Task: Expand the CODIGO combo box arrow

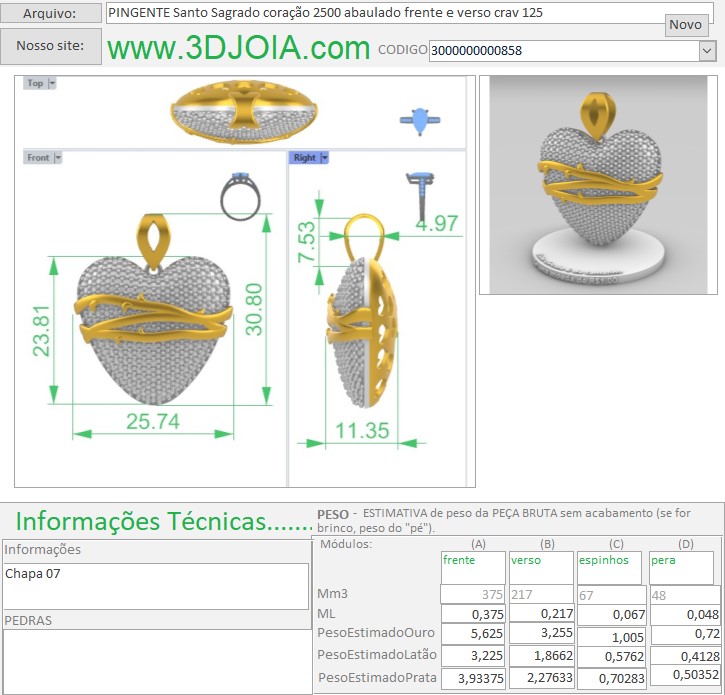Action: tap(707, 50)
